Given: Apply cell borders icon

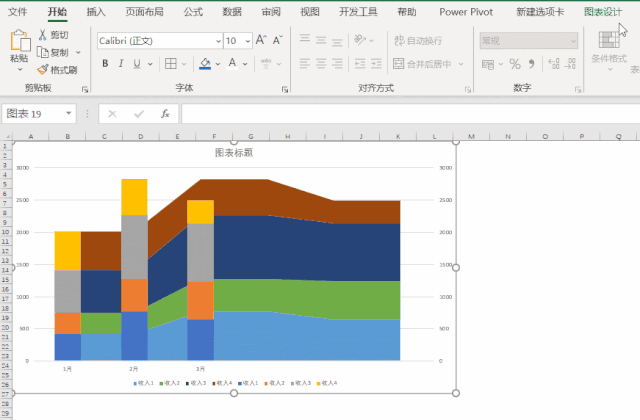Looking at the screenshot, I should click(171, 63).
